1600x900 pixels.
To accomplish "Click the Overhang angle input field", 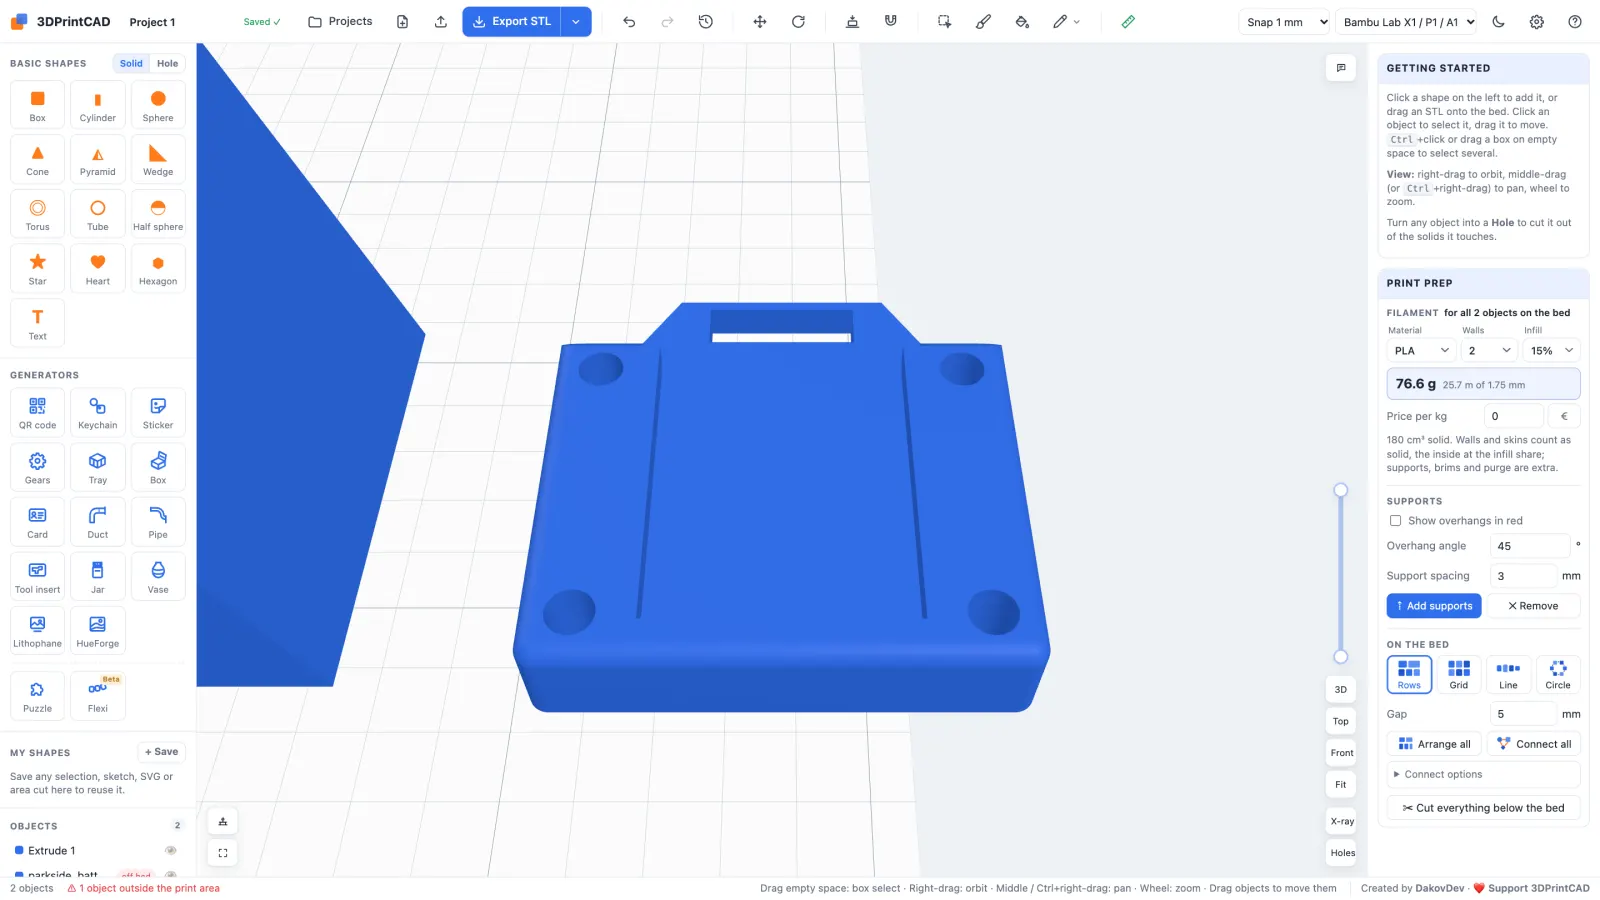I will [x=1530, y=546].
